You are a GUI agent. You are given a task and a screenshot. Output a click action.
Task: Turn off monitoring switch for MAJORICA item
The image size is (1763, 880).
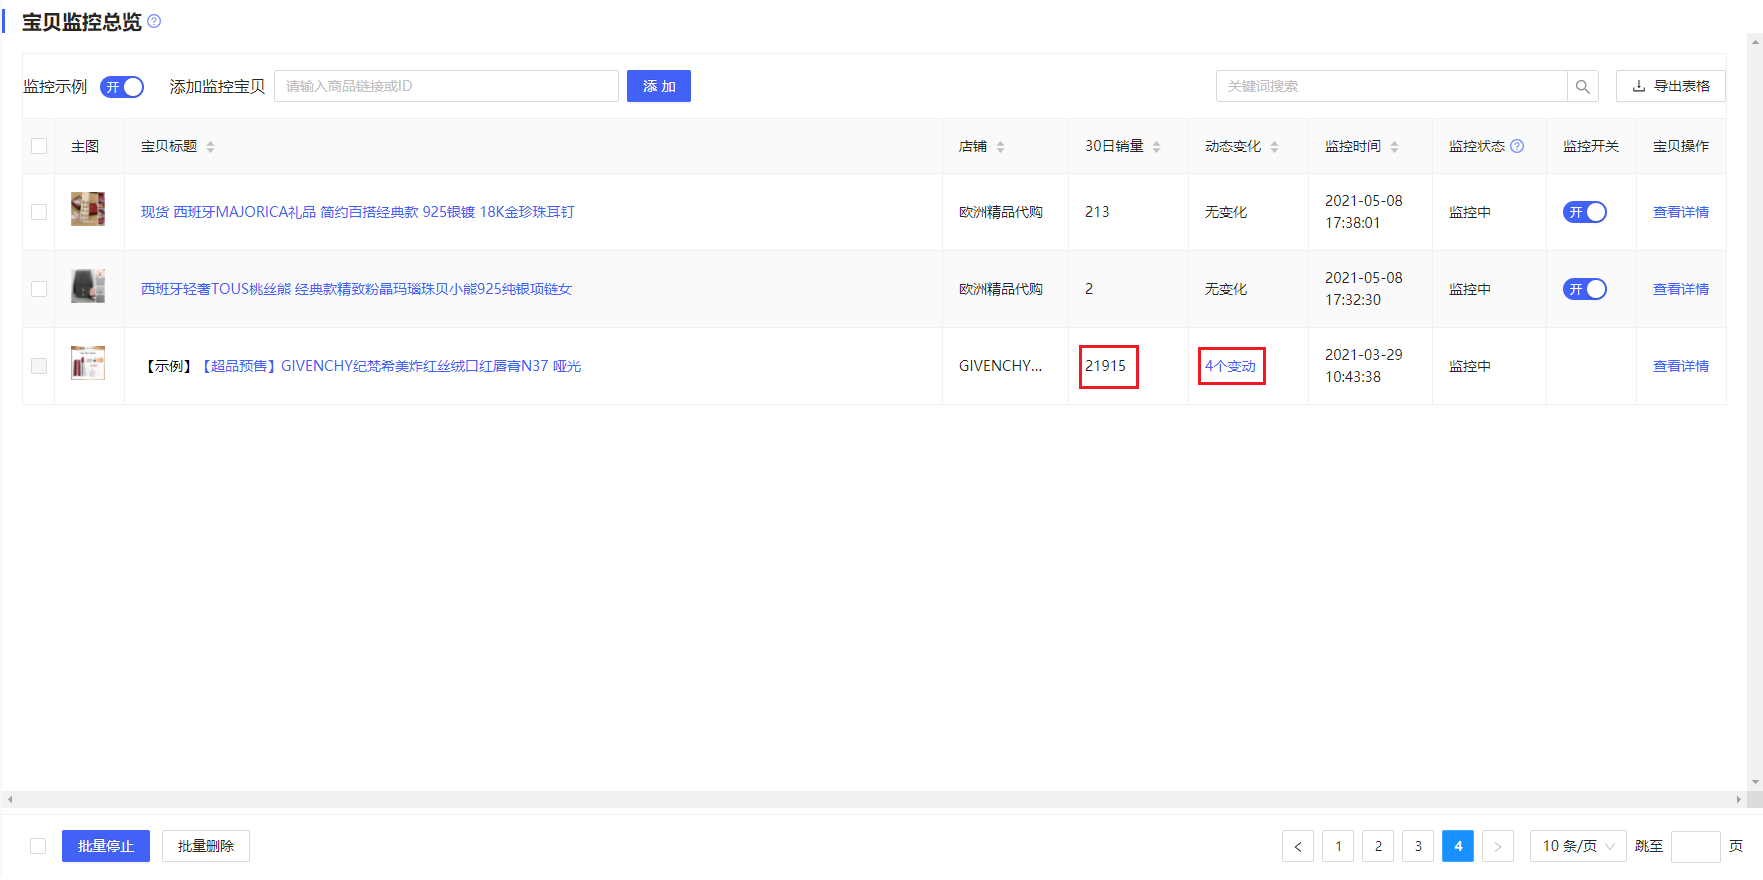click(x=1584, y=212)
